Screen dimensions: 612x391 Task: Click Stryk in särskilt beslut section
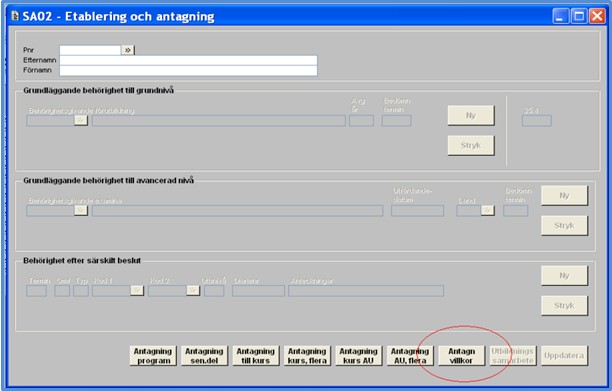click(564, 305)
